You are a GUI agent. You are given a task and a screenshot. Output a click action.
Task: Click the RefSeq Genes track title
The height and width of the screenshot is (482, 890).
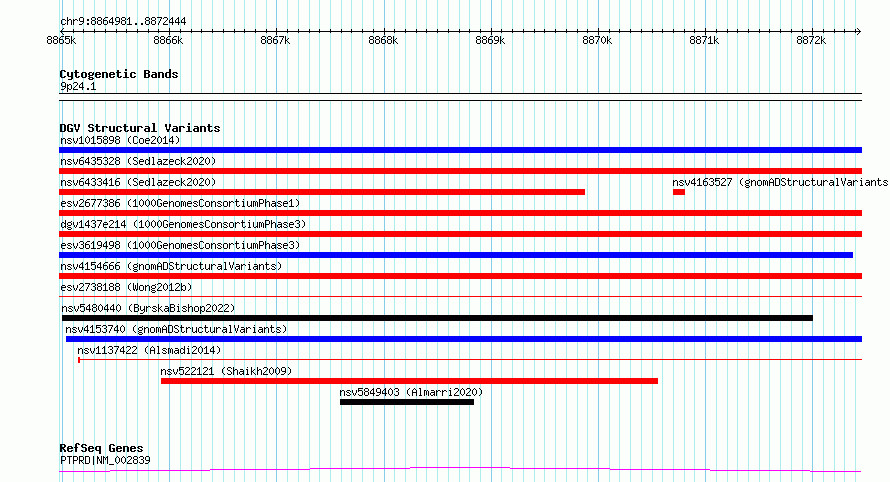101,448
